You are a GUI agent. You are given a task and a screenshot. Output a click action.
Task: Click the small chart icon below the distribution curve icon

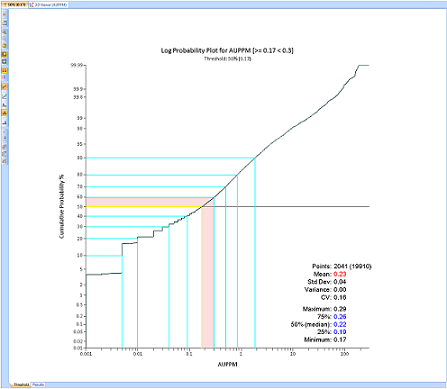[x=4, y=122]
